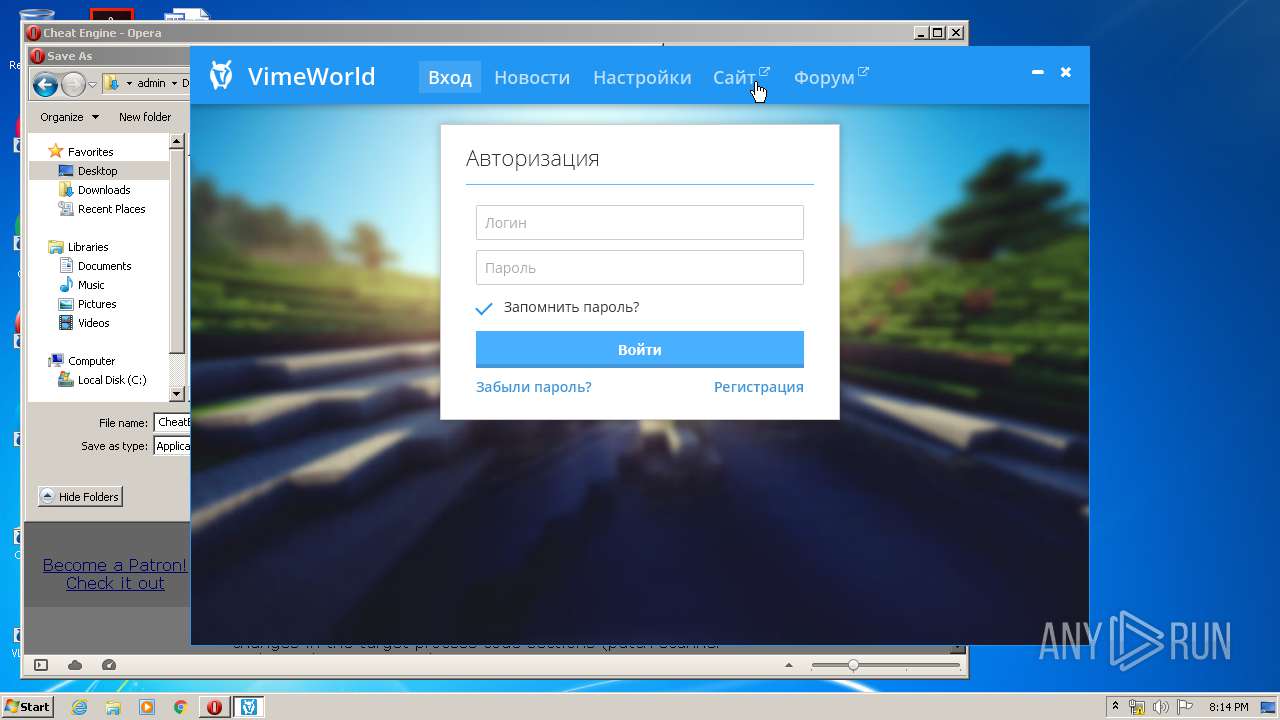
Task: Open the Become a Patron link
Action: pyautogui.click(x=115, y=565)
